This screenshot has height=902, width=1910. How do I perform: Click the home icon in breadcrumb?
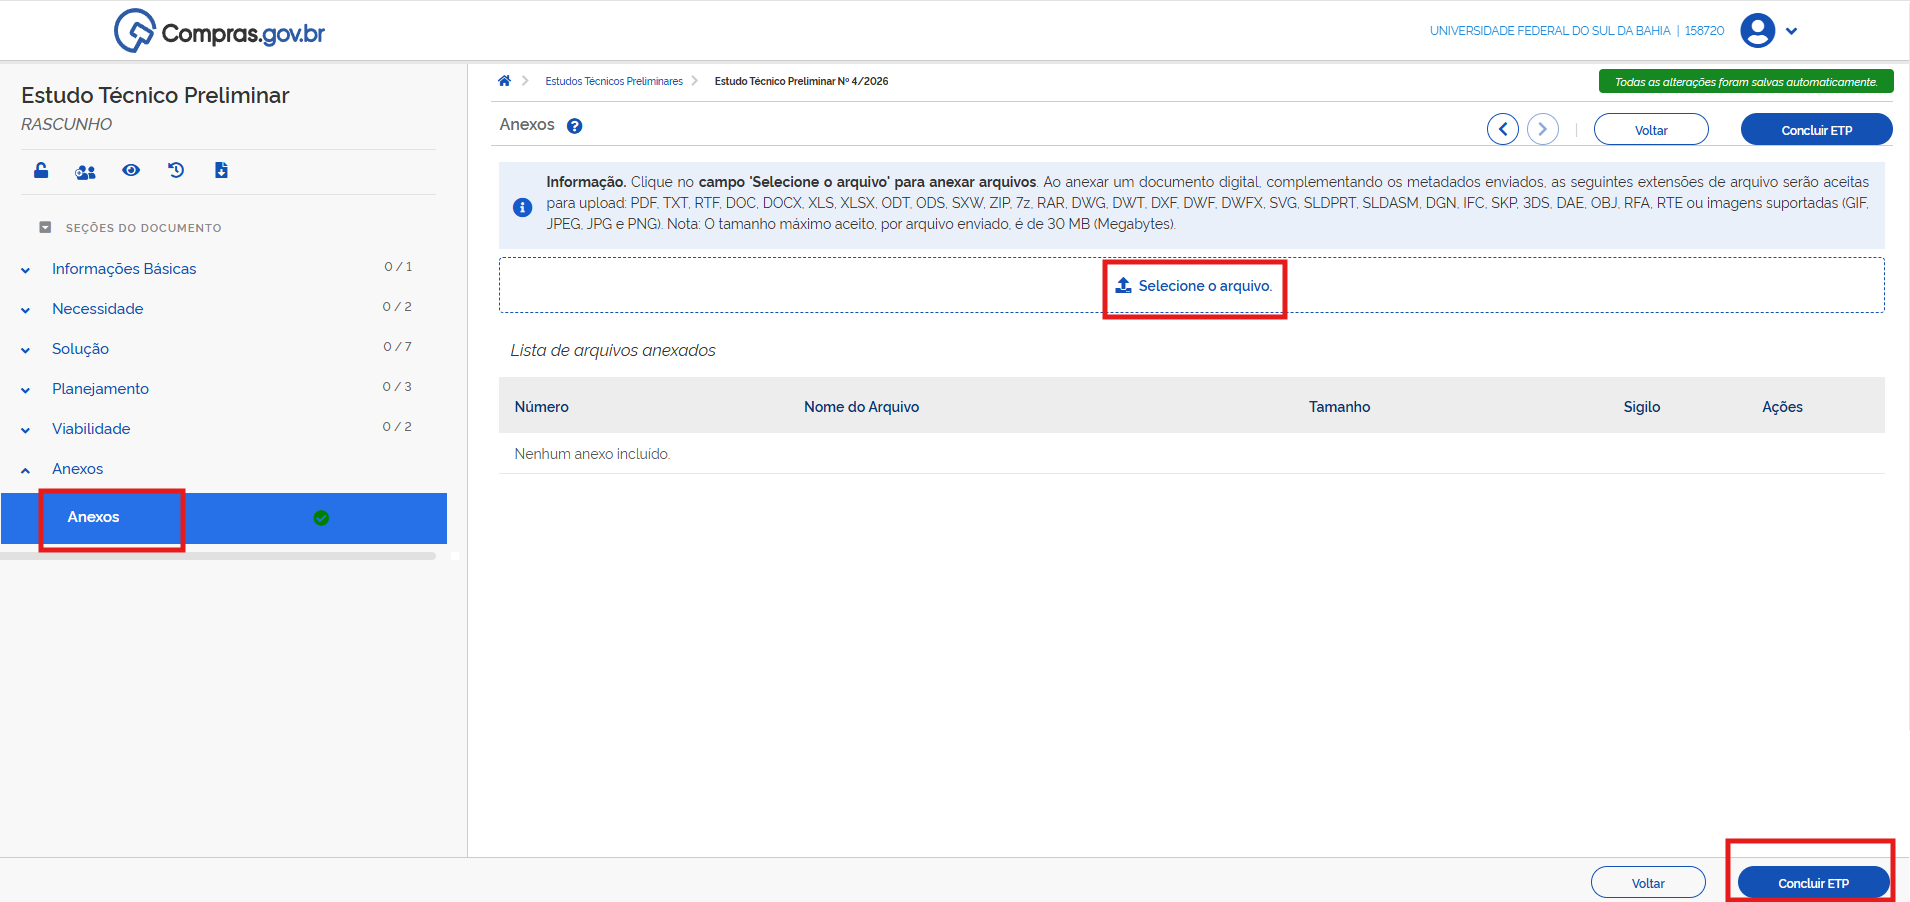coord(504,81)
